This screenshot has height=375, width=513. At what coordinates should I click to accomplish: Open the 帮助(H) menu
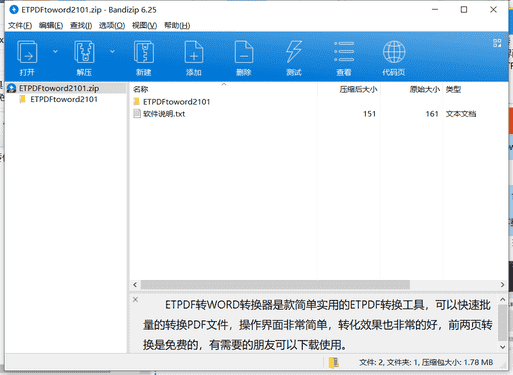[177, 25]
